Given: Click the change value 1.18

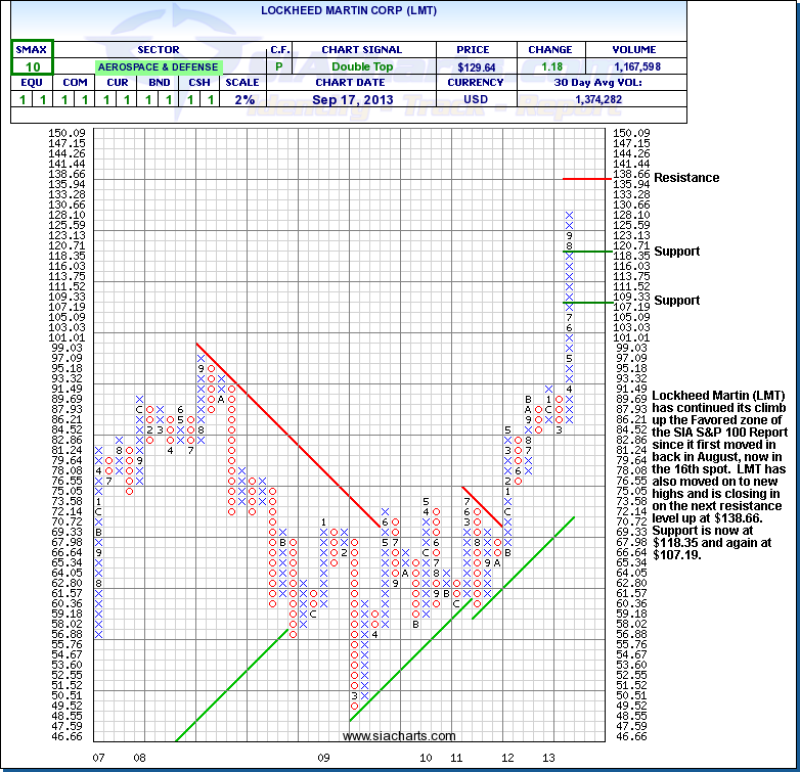Looking at the screenshot, I should point(551,67).
